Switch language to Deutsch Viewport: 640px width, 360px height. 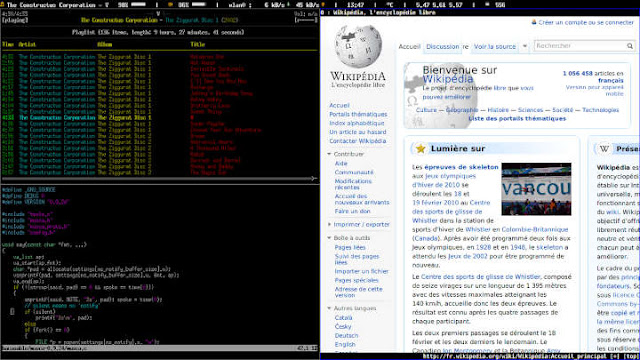tap(346, 336)
